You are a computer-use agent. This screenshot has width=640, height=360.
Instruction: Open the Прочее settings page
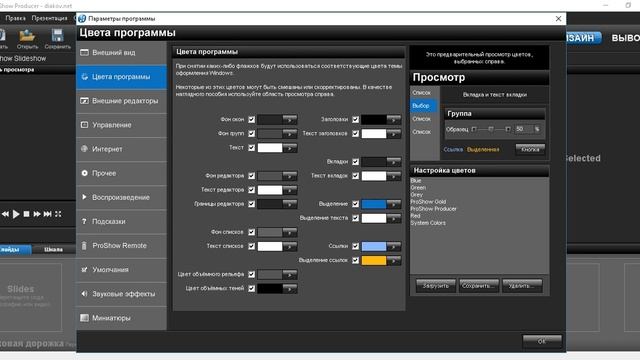coord(121,173)
